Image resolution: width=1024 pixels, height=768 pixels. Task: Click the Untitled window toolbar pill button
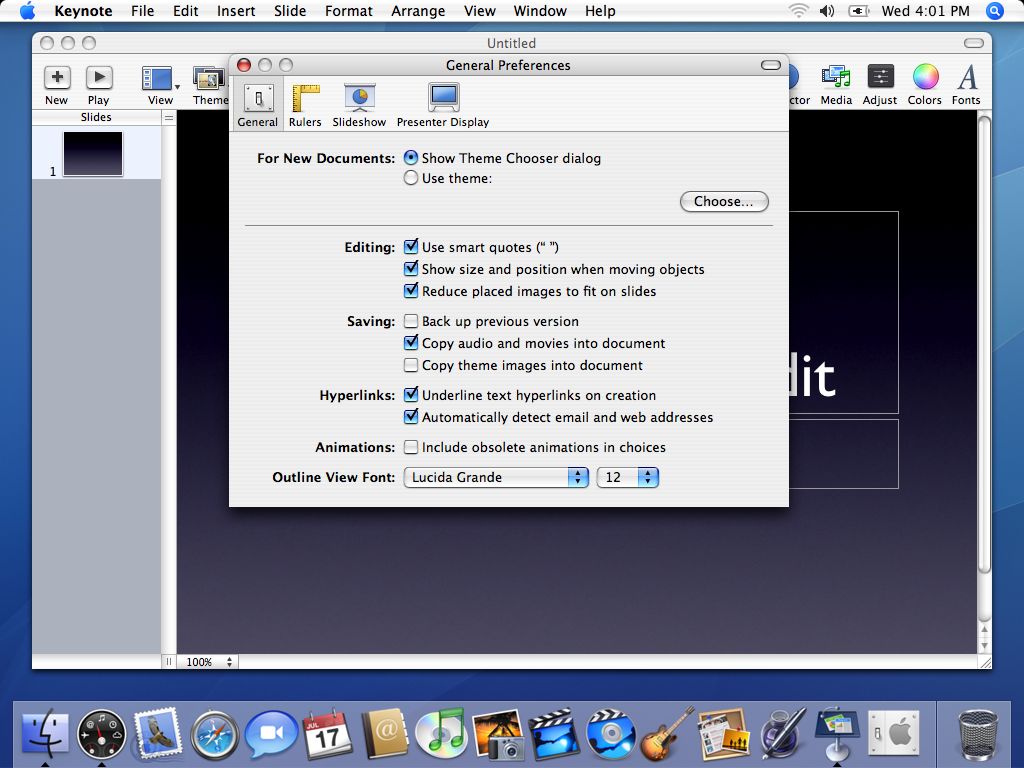click(974, 43)
